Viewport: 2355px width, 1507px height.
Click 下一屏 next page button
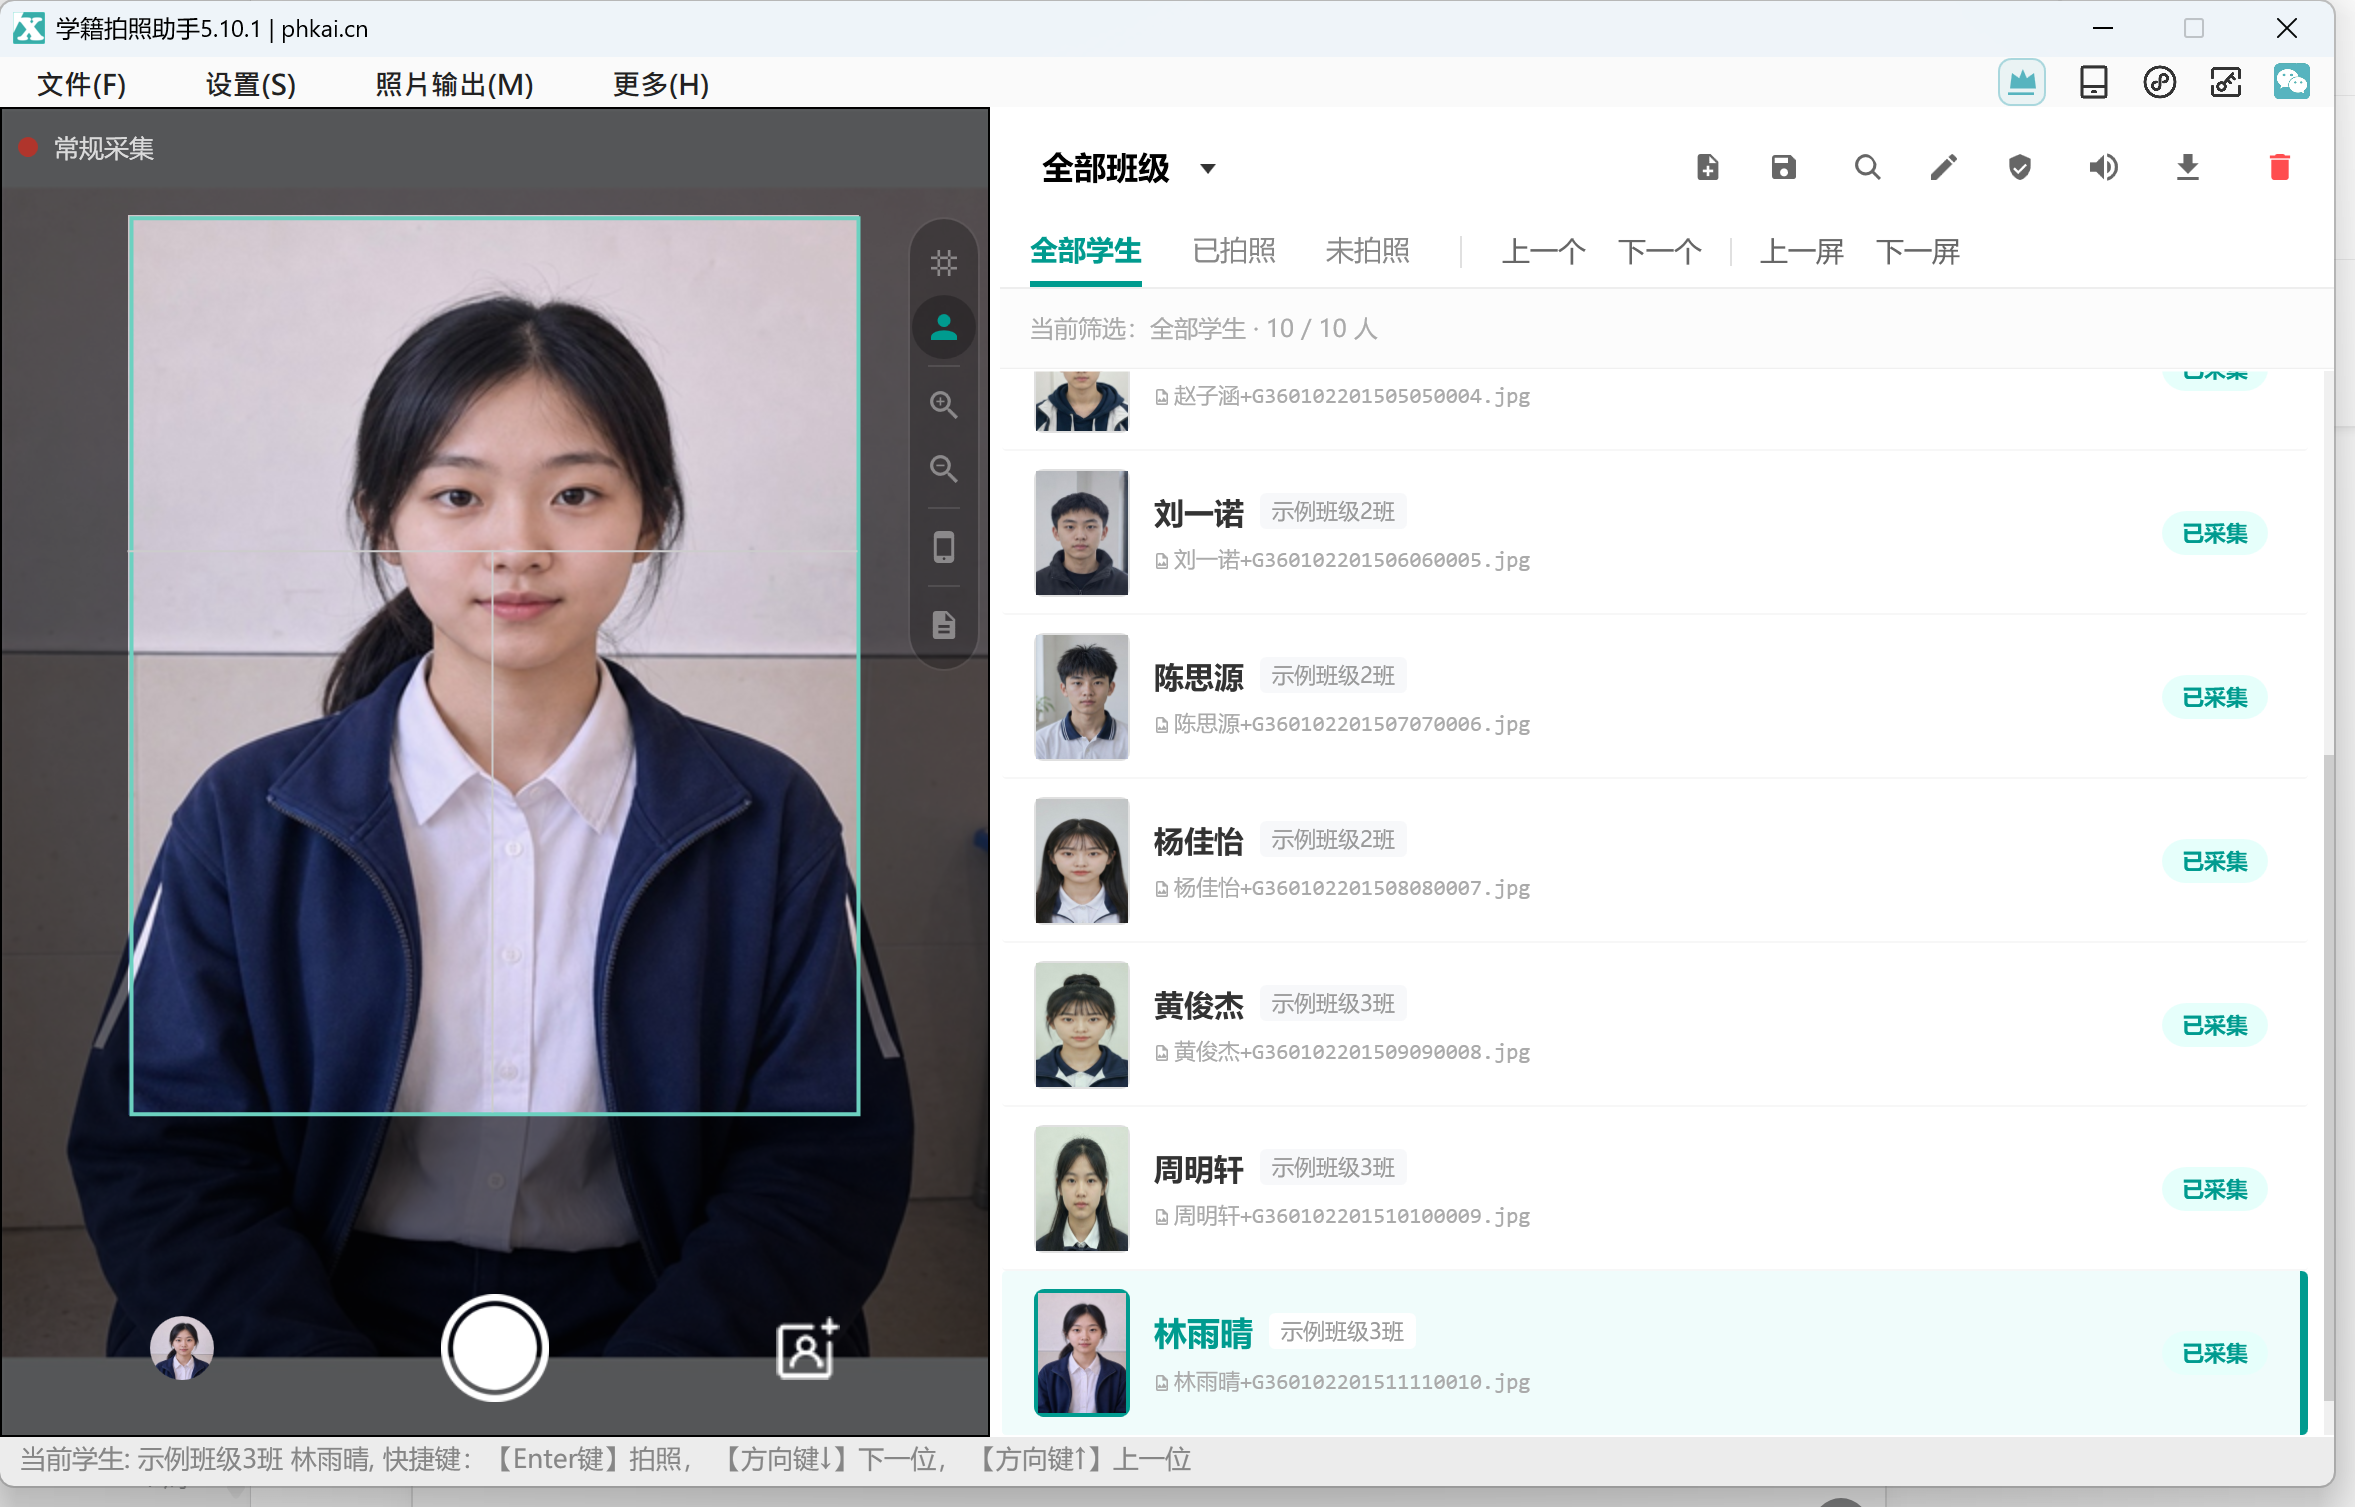(1917, 251)
